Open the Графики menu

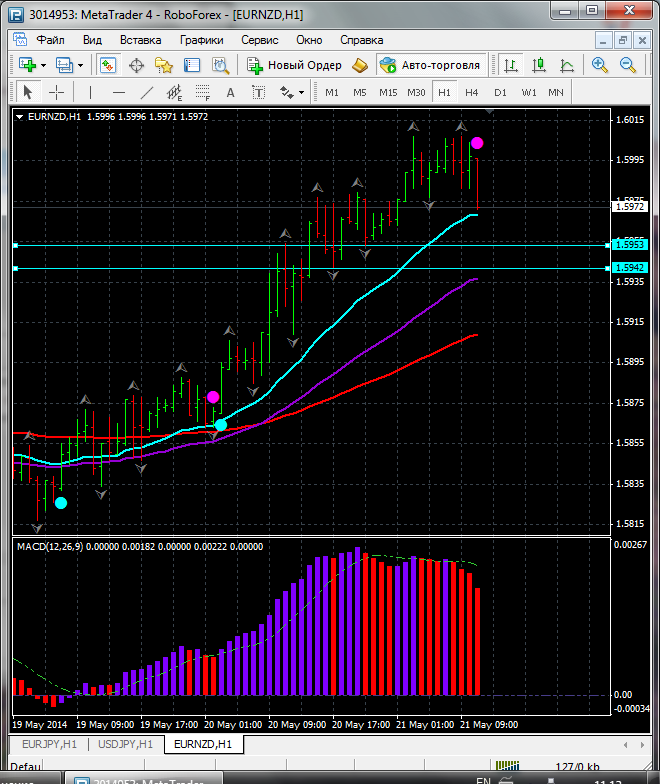201,40
